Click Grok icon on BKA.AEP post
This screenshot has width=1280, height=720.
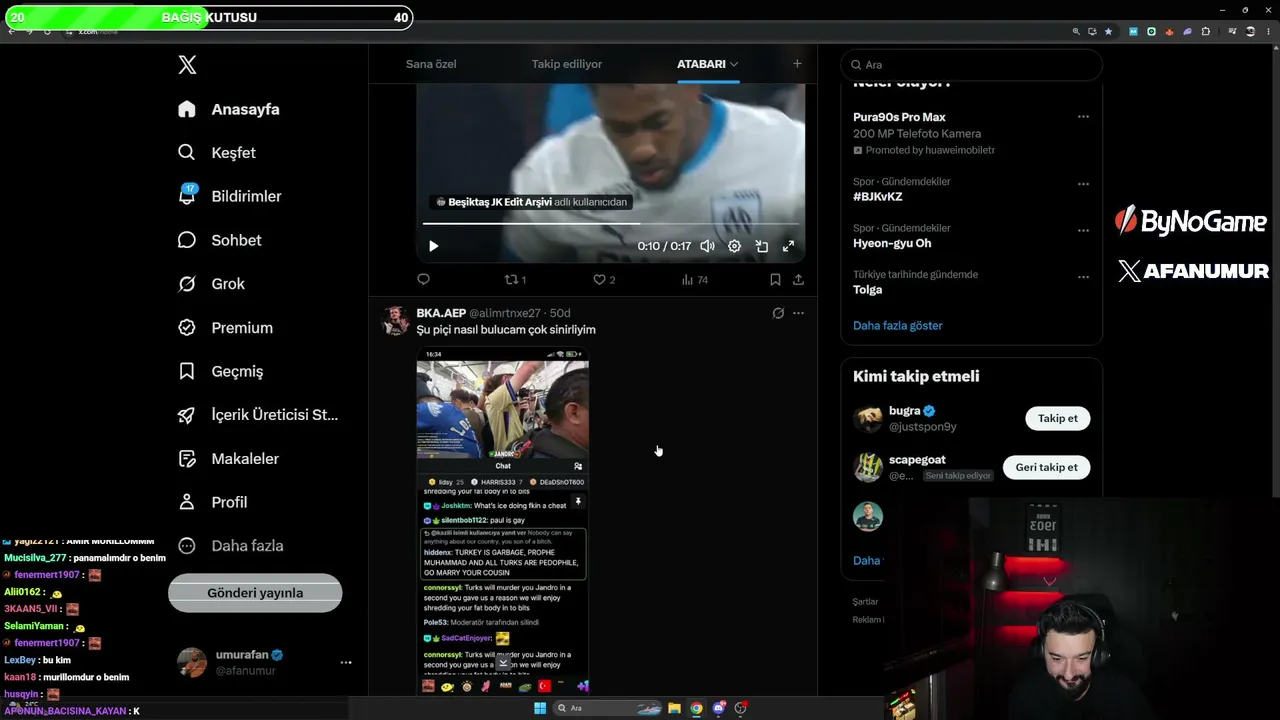point(778,313)
